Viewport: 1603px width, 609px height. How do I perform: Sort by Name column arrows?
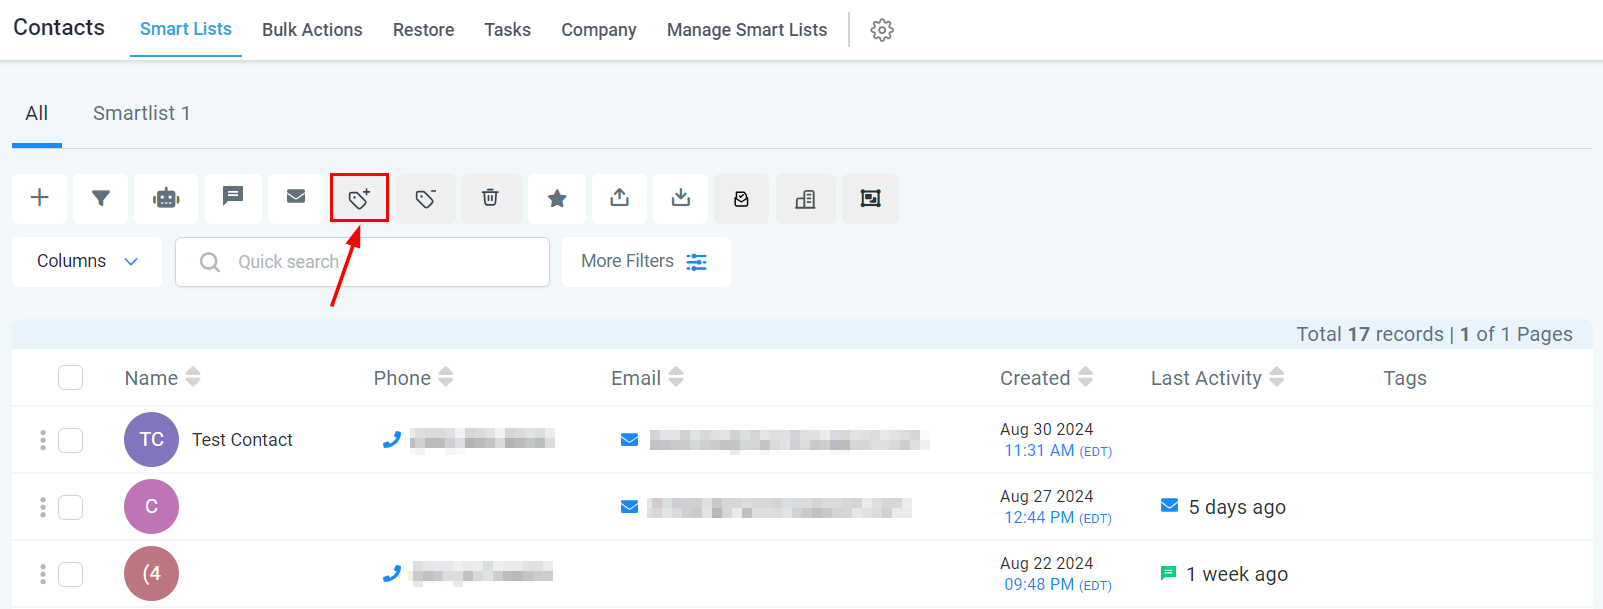coord(193,377)
